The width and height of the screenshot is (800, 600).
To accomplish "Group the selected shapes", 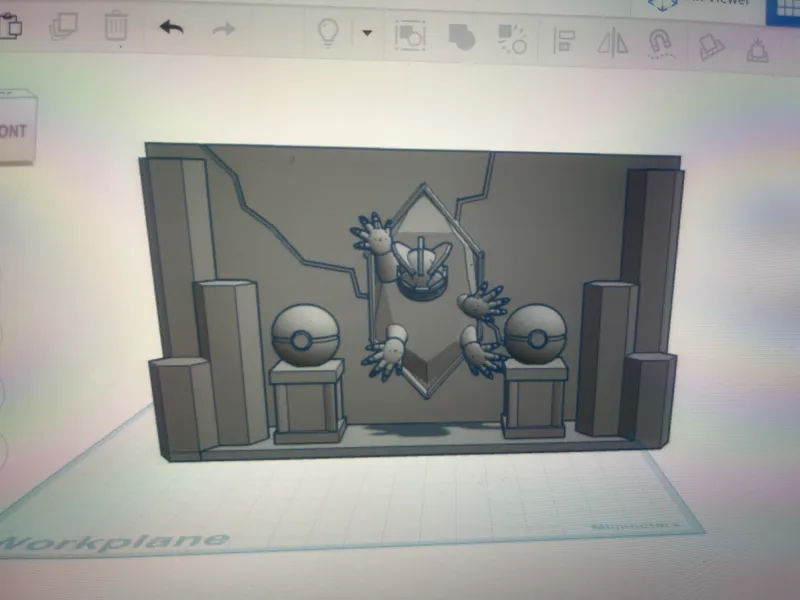I will pyautogui.click(x=462, y=37).
